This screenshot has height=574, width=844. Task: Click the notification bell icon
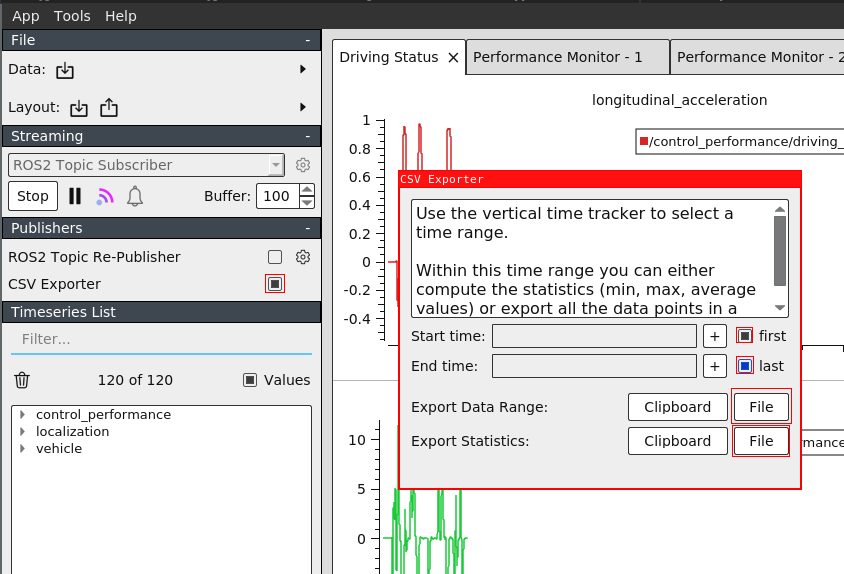point(135,196)
